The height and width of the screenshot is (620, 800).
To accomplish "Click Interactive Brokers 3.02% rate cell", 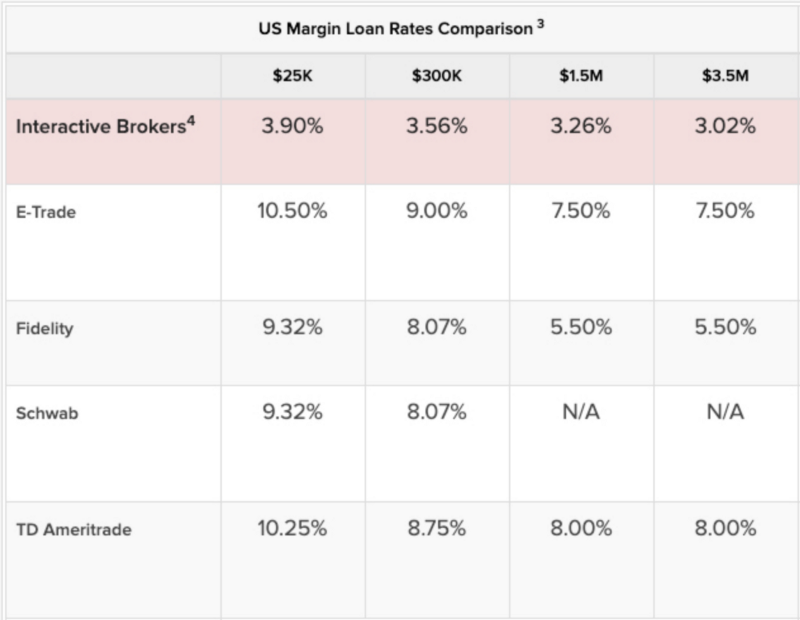I will tap(725, 127).
